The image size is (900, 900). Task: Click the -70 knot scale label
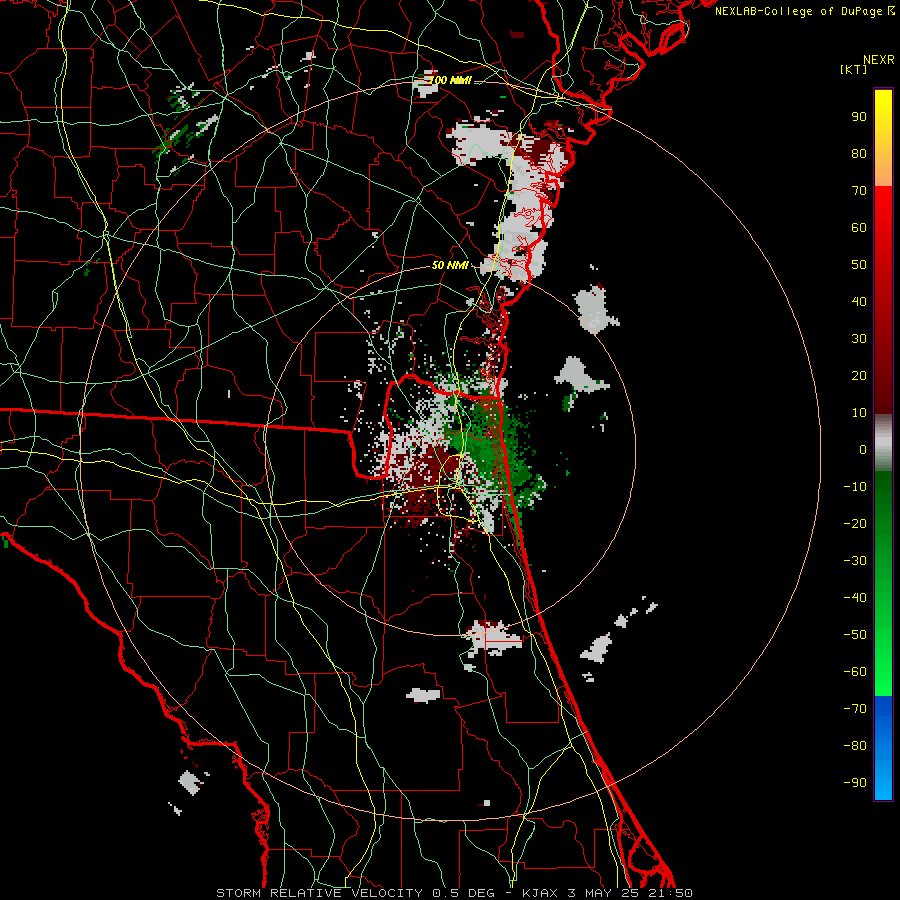point(855,709)
